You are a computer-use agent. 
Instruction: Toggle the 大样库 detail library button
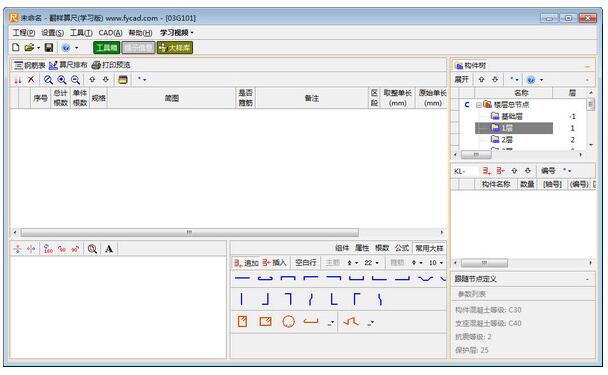click(x=174, y=48)
